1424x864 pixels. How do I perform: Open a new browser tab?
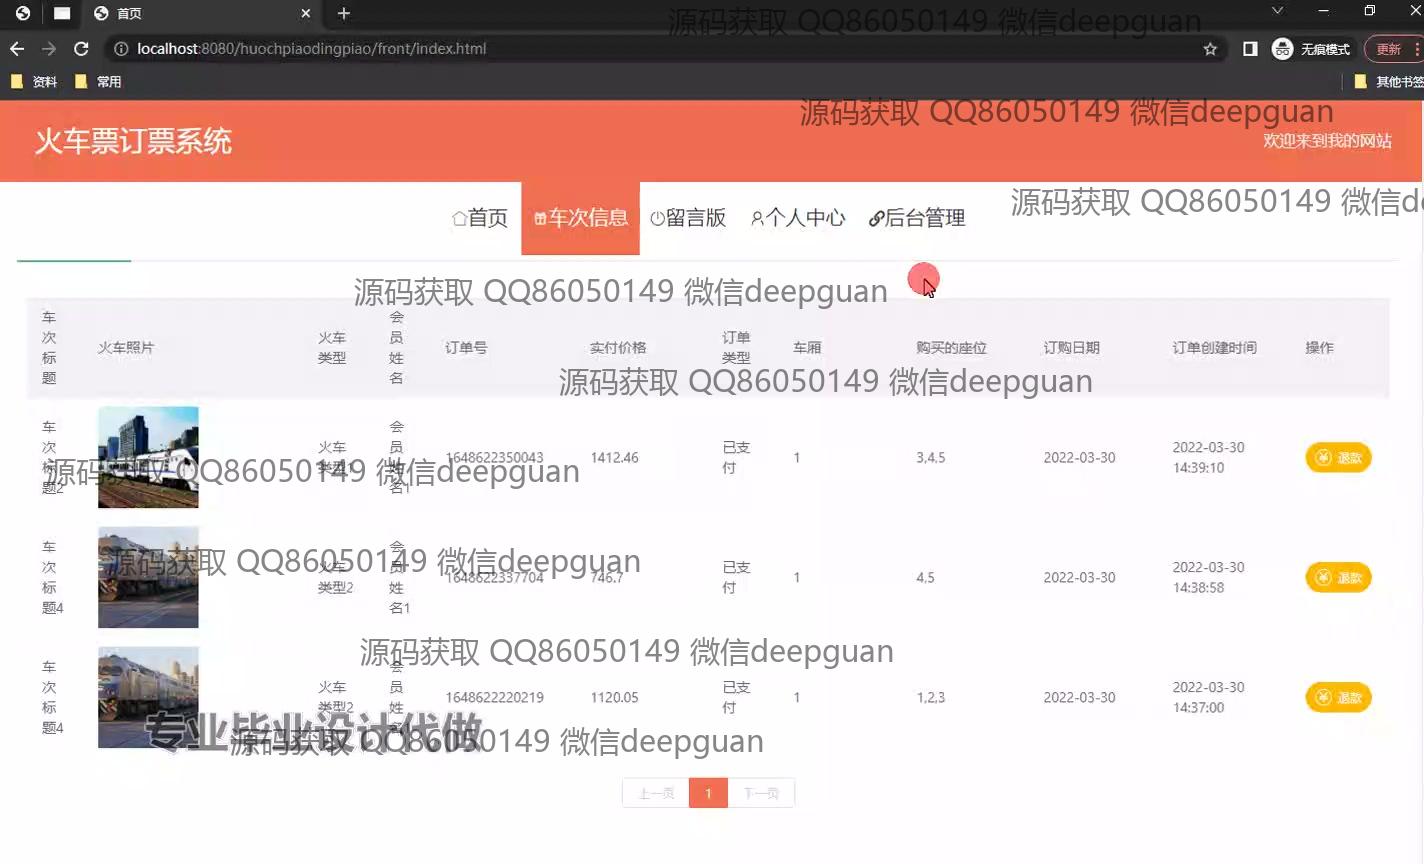click(x=344, y=13)
